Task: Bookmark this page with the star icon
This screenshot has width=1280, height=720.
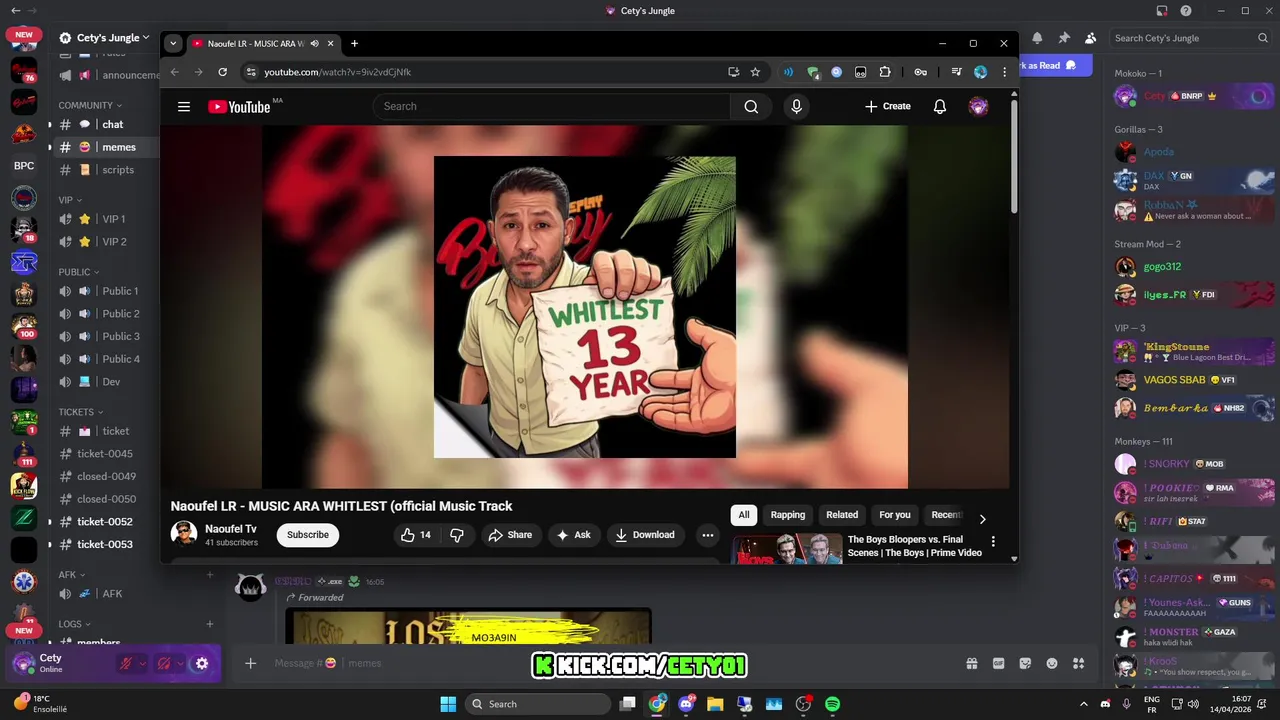Action: coord(755,72)
